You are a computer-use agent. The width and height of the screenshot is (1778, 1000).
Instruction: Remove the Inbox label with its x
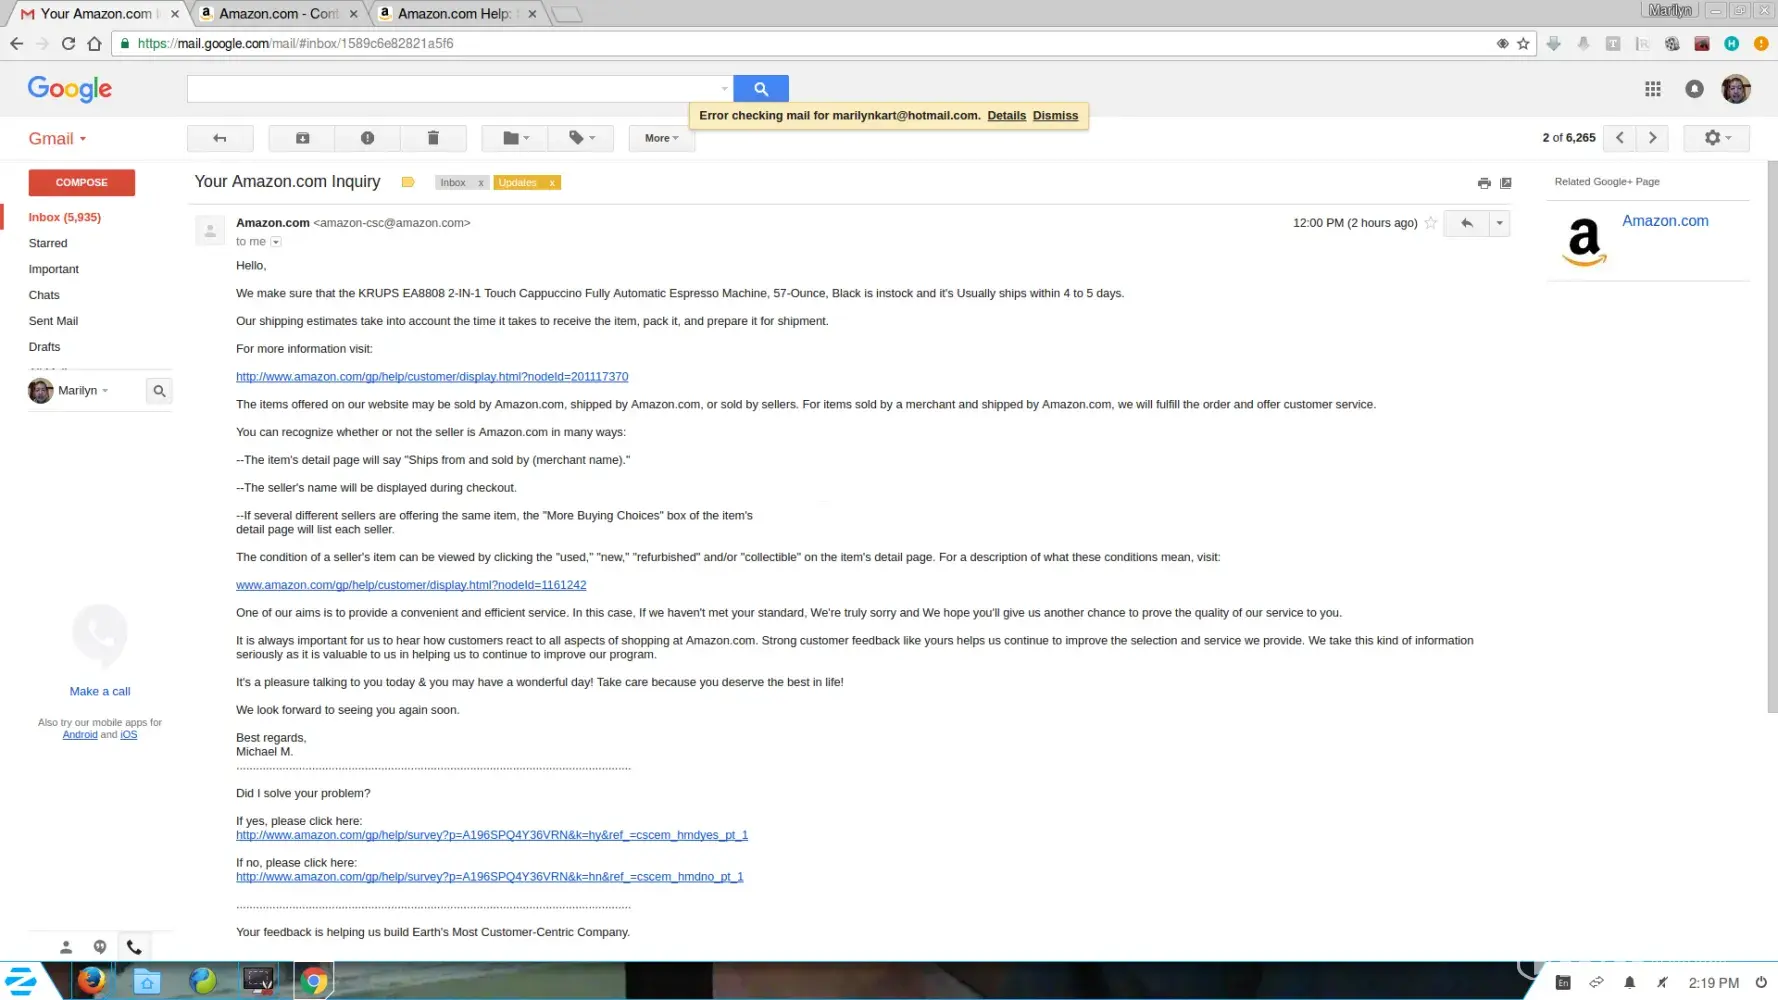481,183
